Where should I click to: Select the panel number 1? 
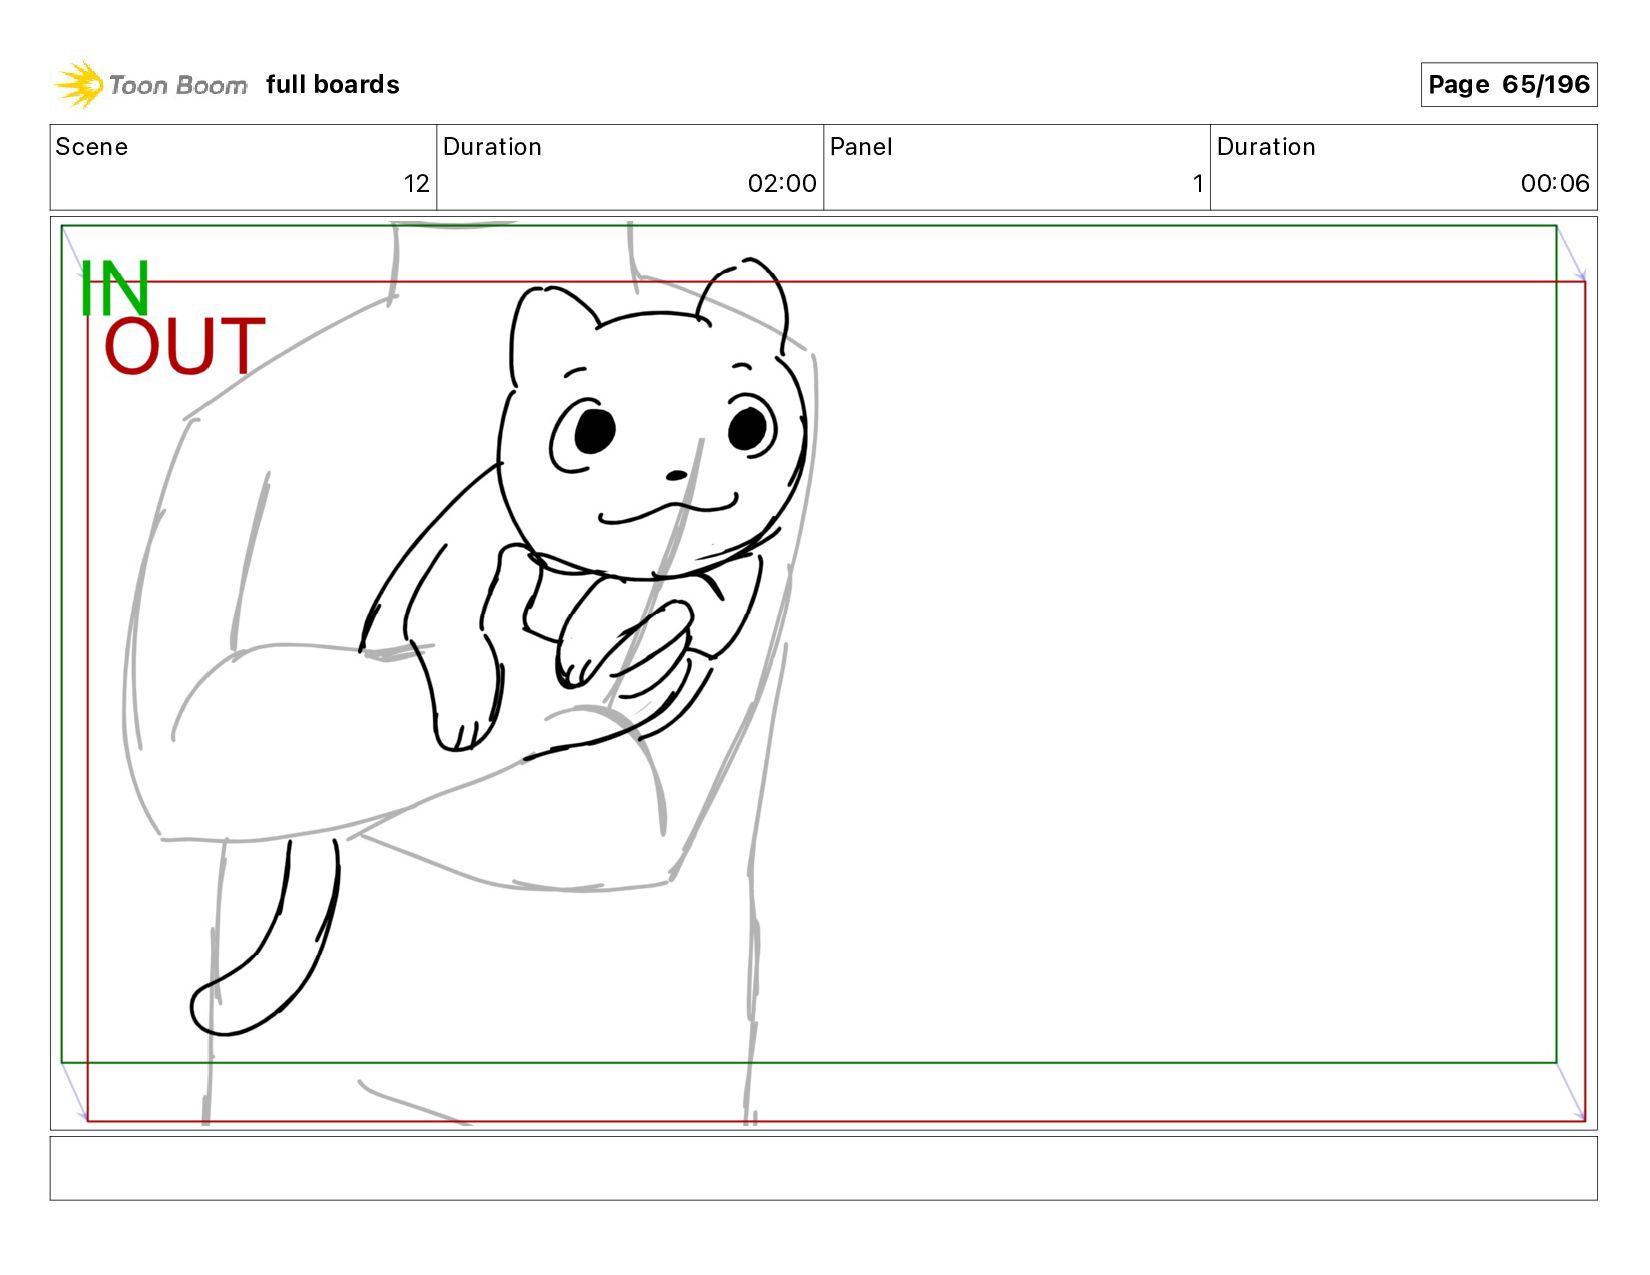1197,184
